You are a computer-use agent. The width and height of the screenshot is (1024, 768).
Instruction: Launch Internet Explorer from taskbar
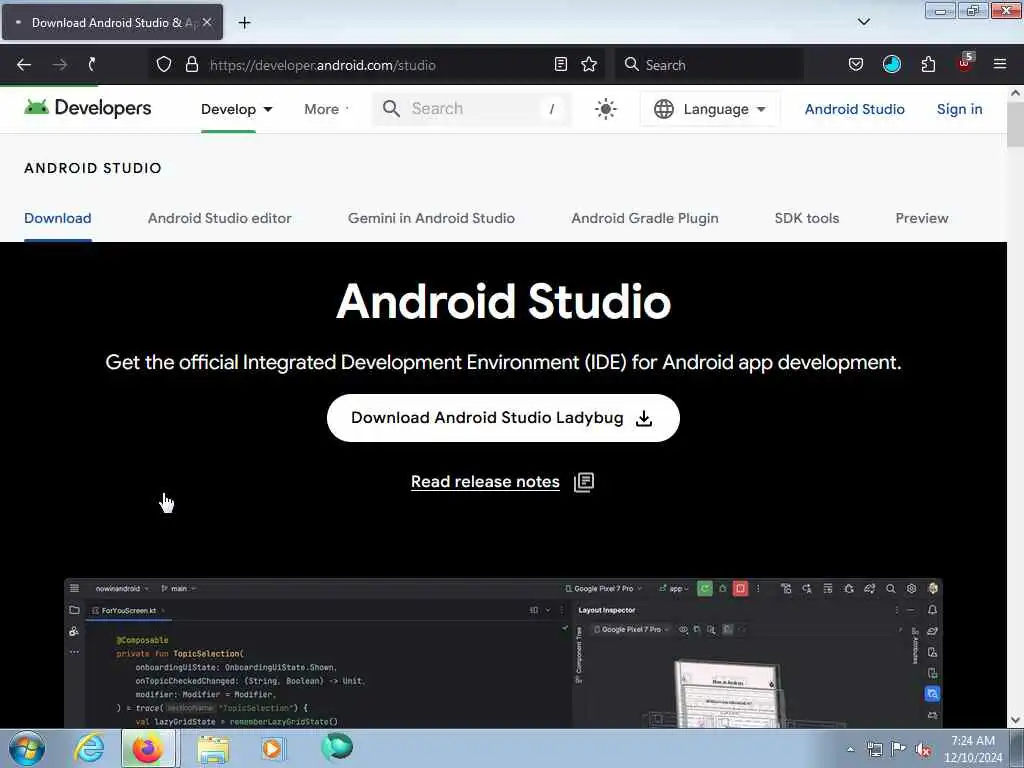pyautogui.click(x=89, y=748)
